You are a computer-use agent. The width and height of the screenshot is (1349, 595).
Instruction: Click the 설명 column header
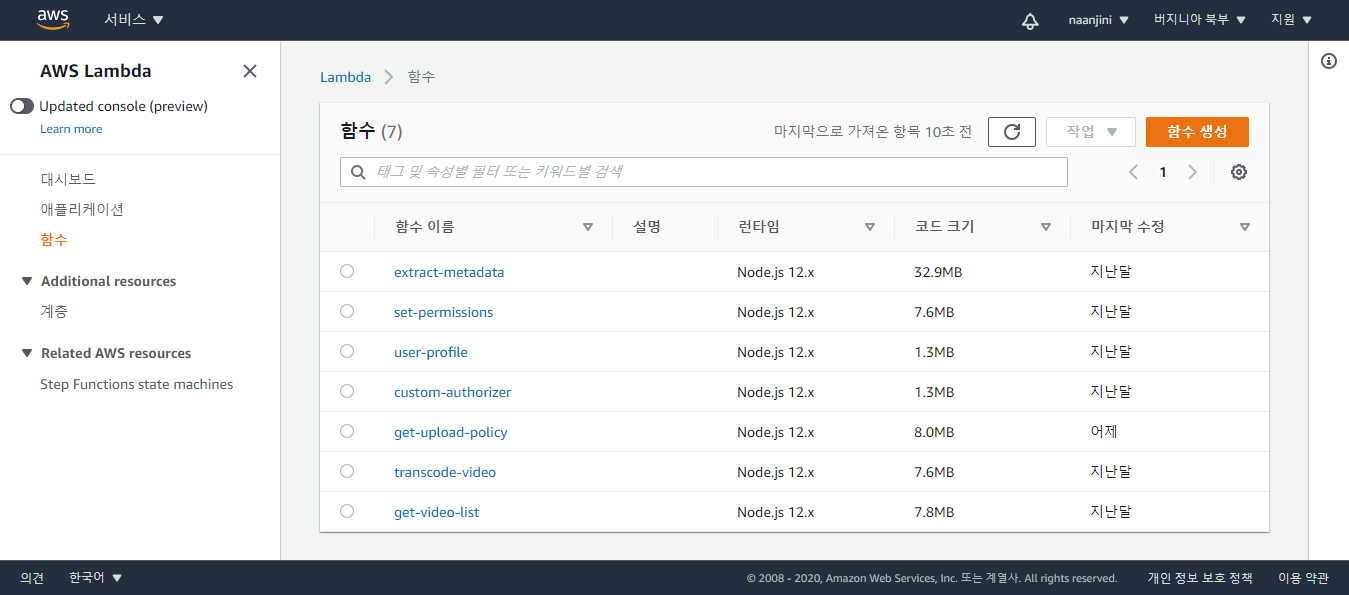pyautogui.click(x=647, y=227)
